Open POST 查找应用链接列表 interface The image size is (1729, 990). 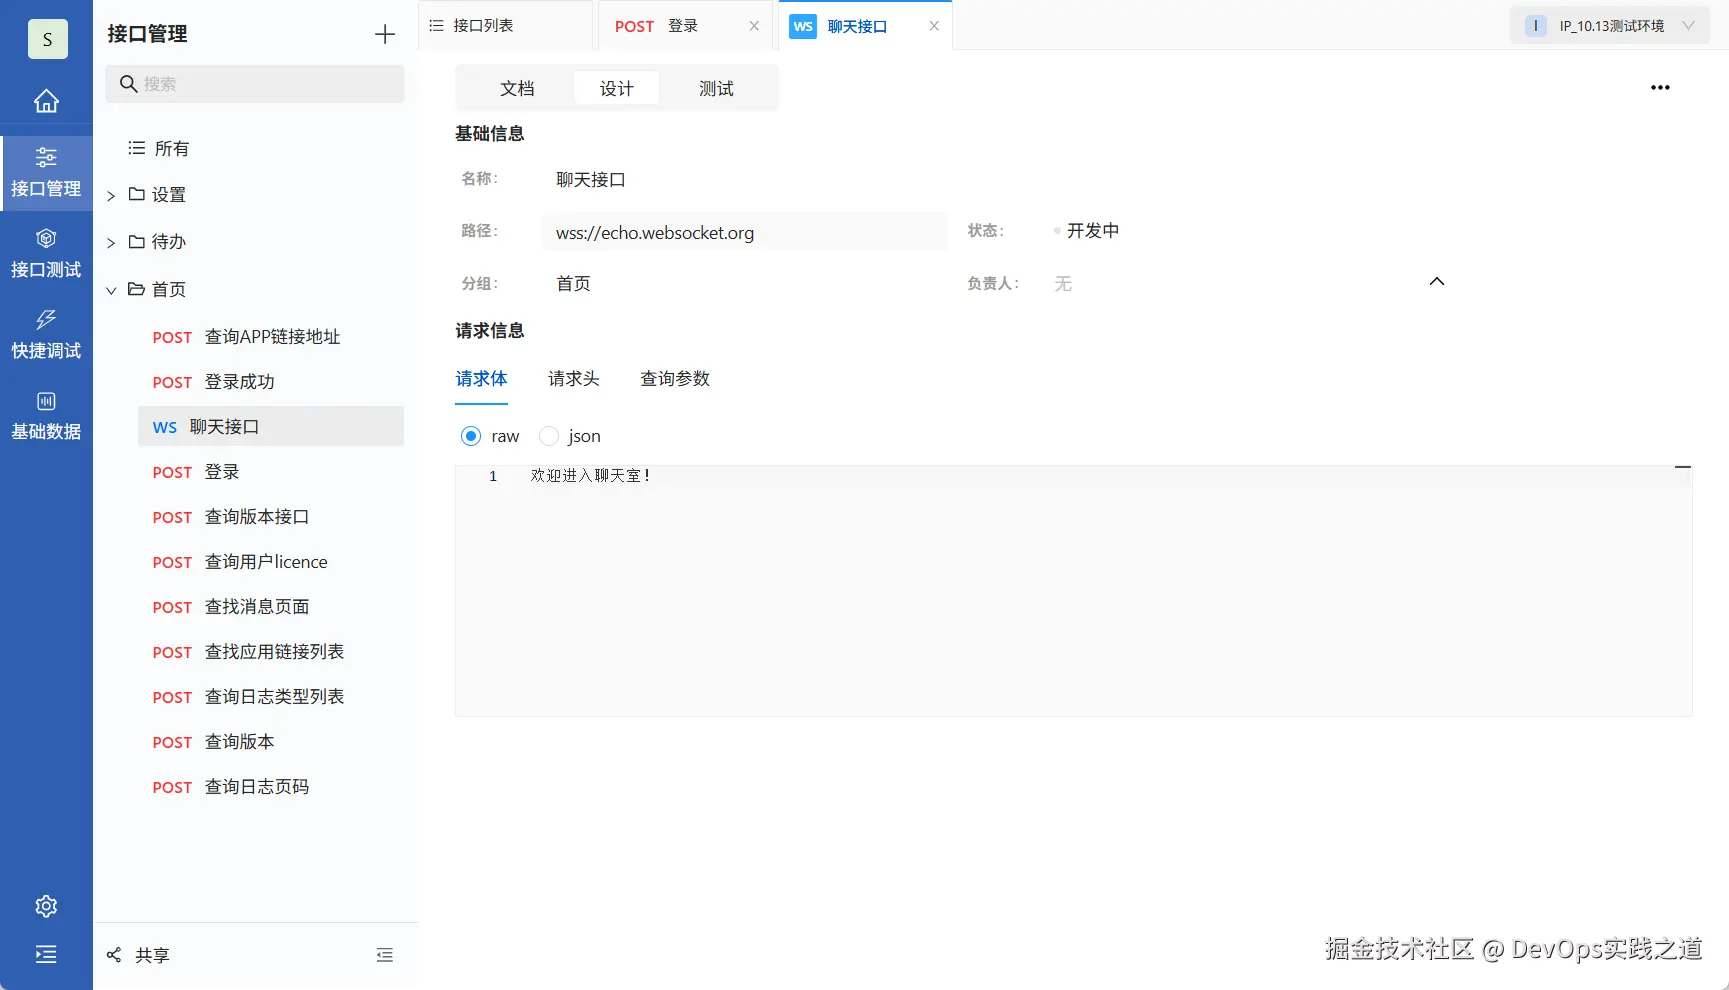(x=271, y=652)
